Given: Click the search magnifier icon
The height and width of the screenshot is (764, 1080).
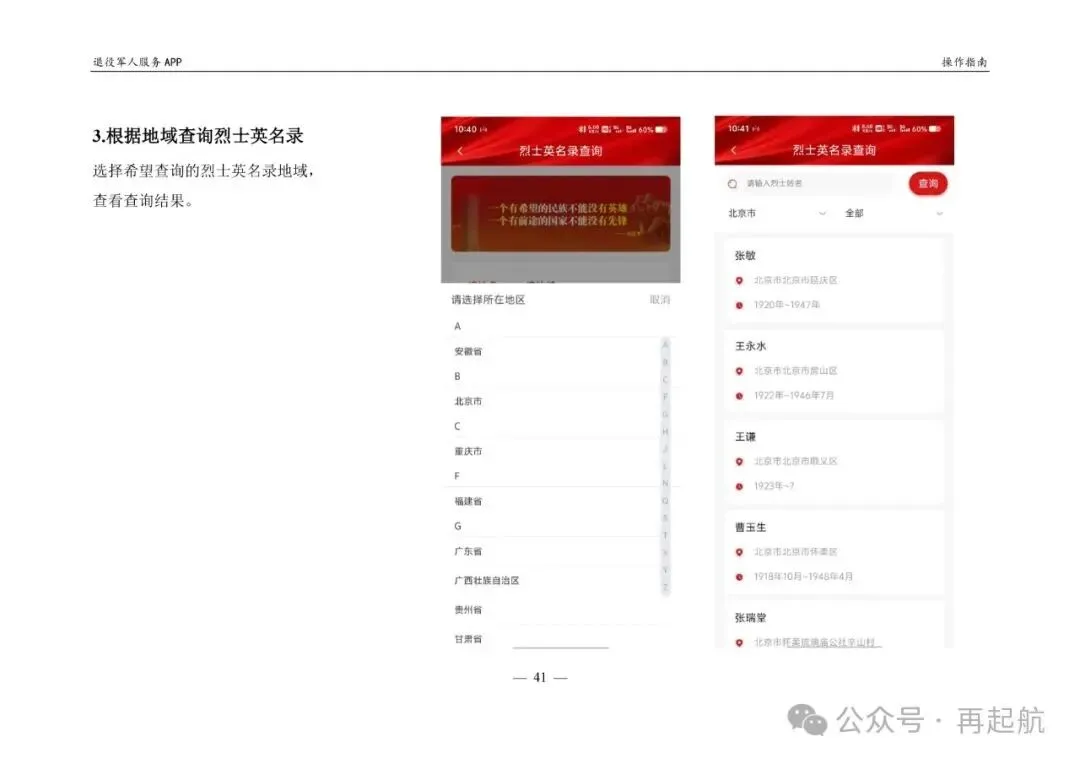Looking at the screenshot, I should [x=732, y=184].
